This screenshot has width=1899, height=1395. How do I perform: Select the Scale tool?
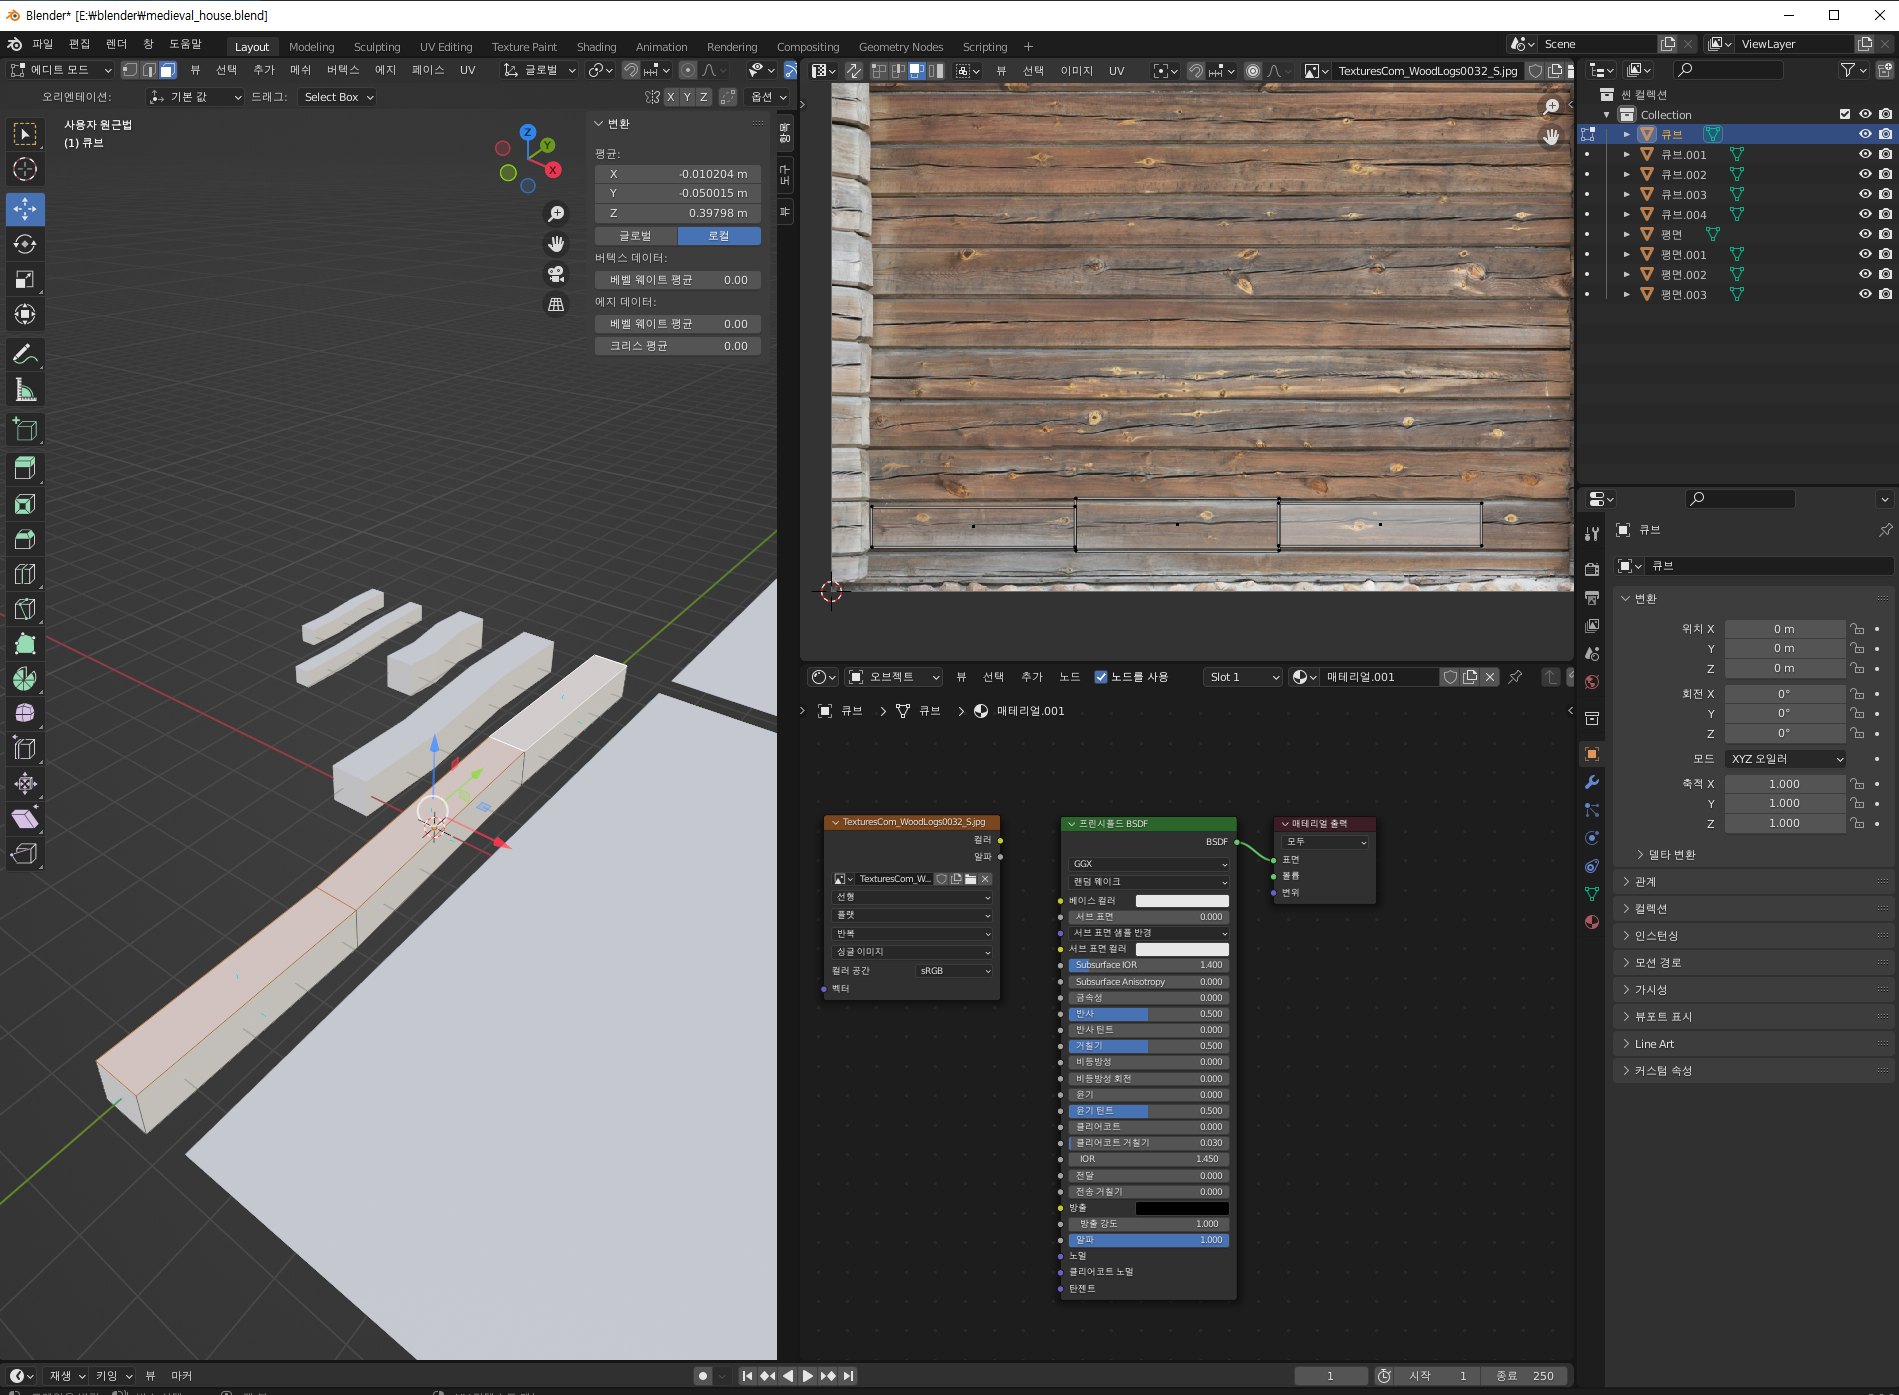point(25,279)
